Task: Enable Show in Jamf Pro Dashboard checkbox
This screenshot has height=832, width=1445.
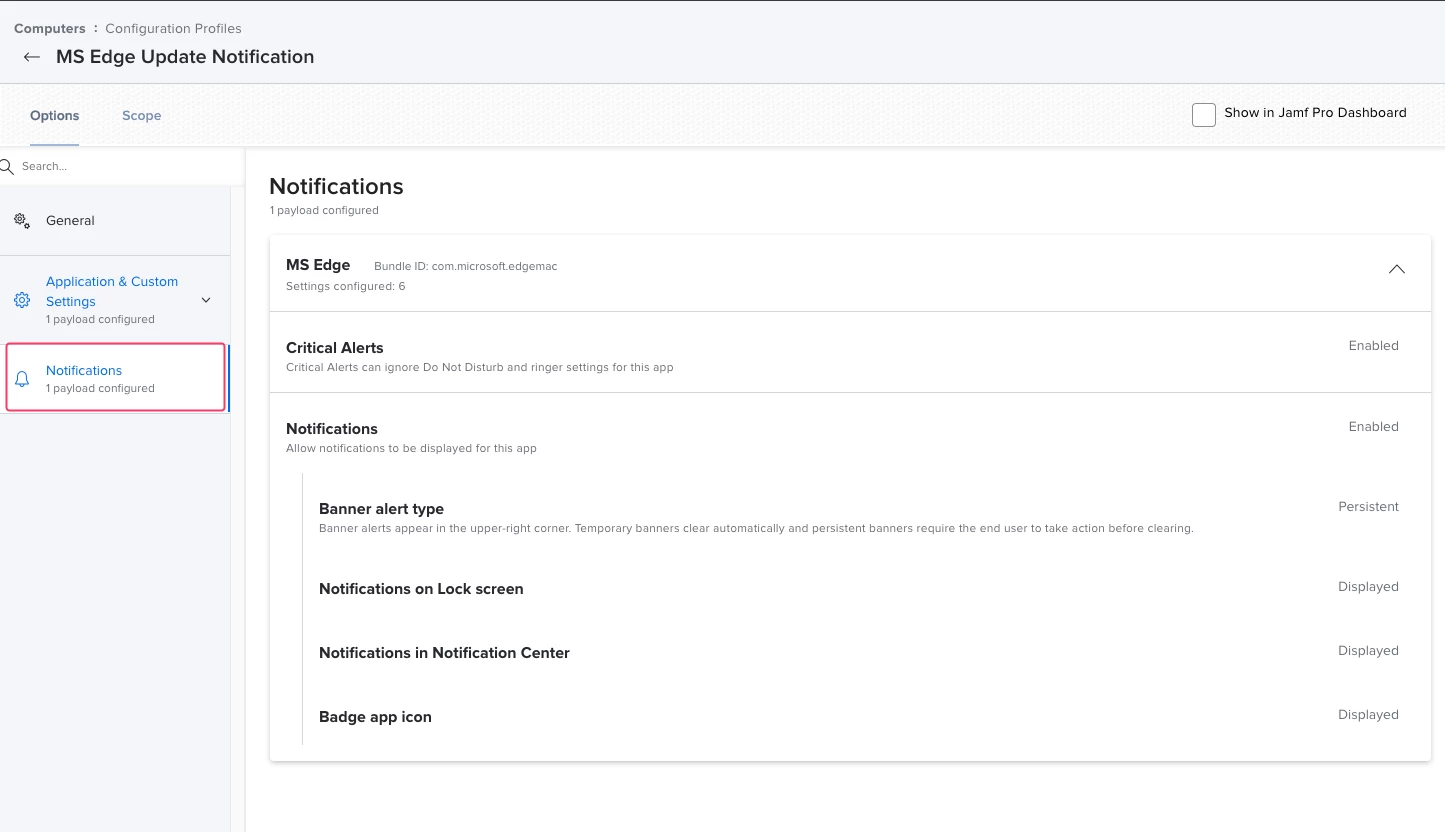Action: [1204, 114]
